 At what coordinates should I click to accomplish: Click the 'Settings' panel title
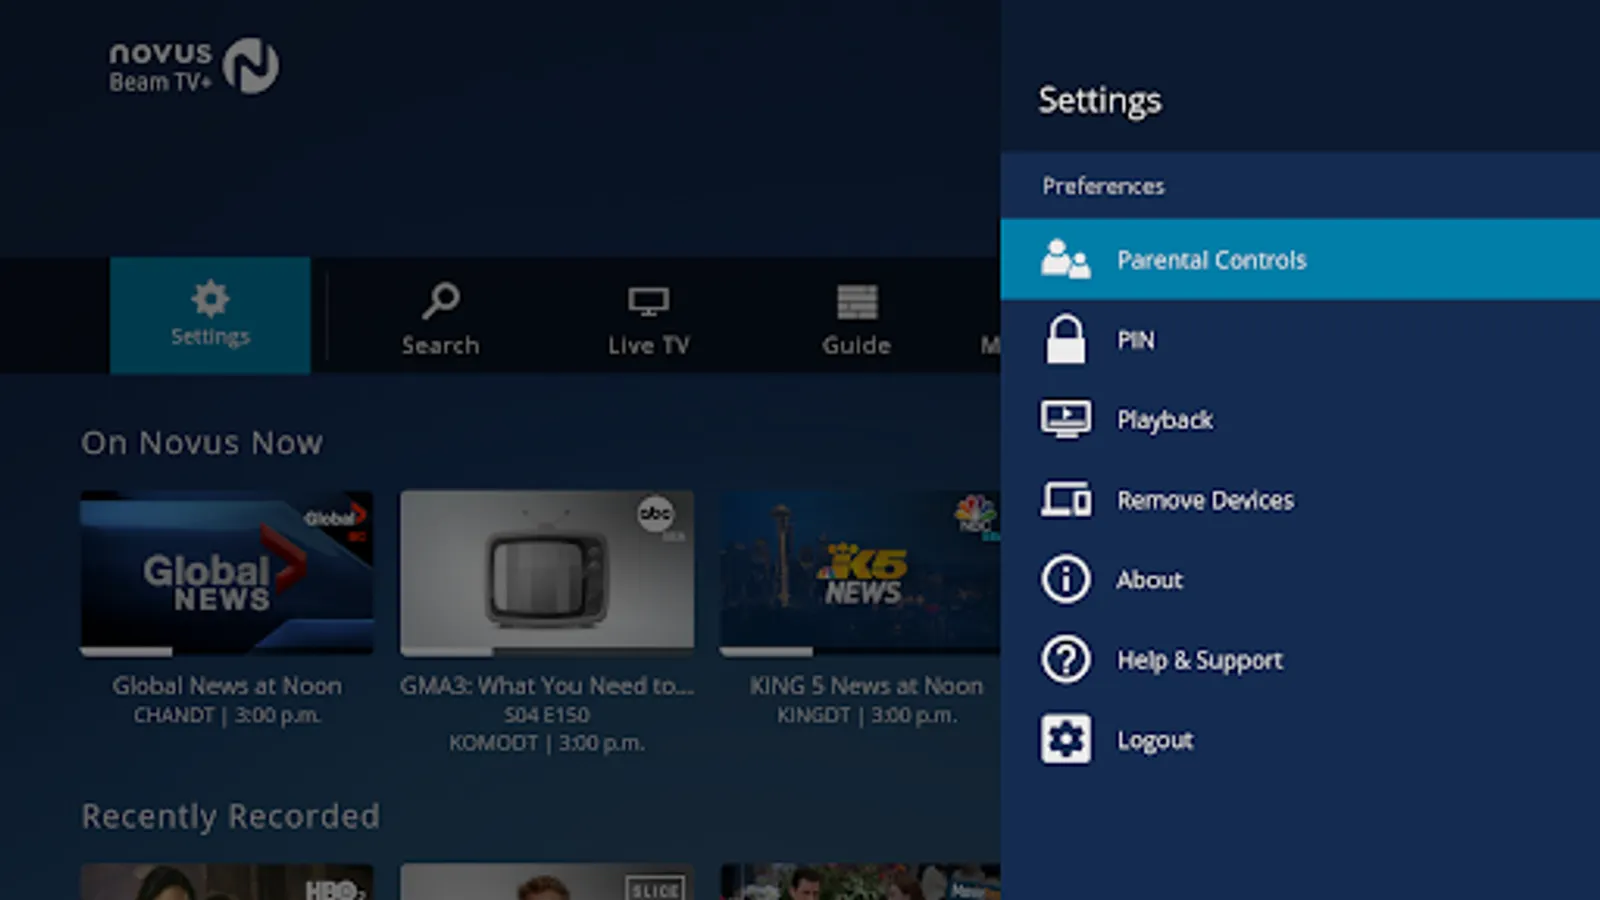[x=1100, y=100]
